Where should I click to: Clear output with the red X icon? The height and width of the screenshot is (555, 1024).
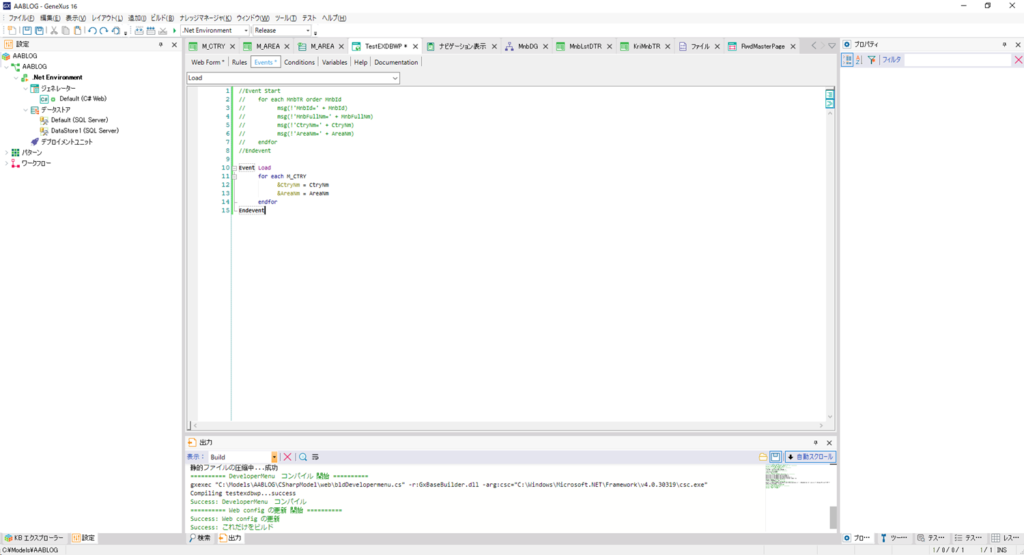(x=287, y=457)
